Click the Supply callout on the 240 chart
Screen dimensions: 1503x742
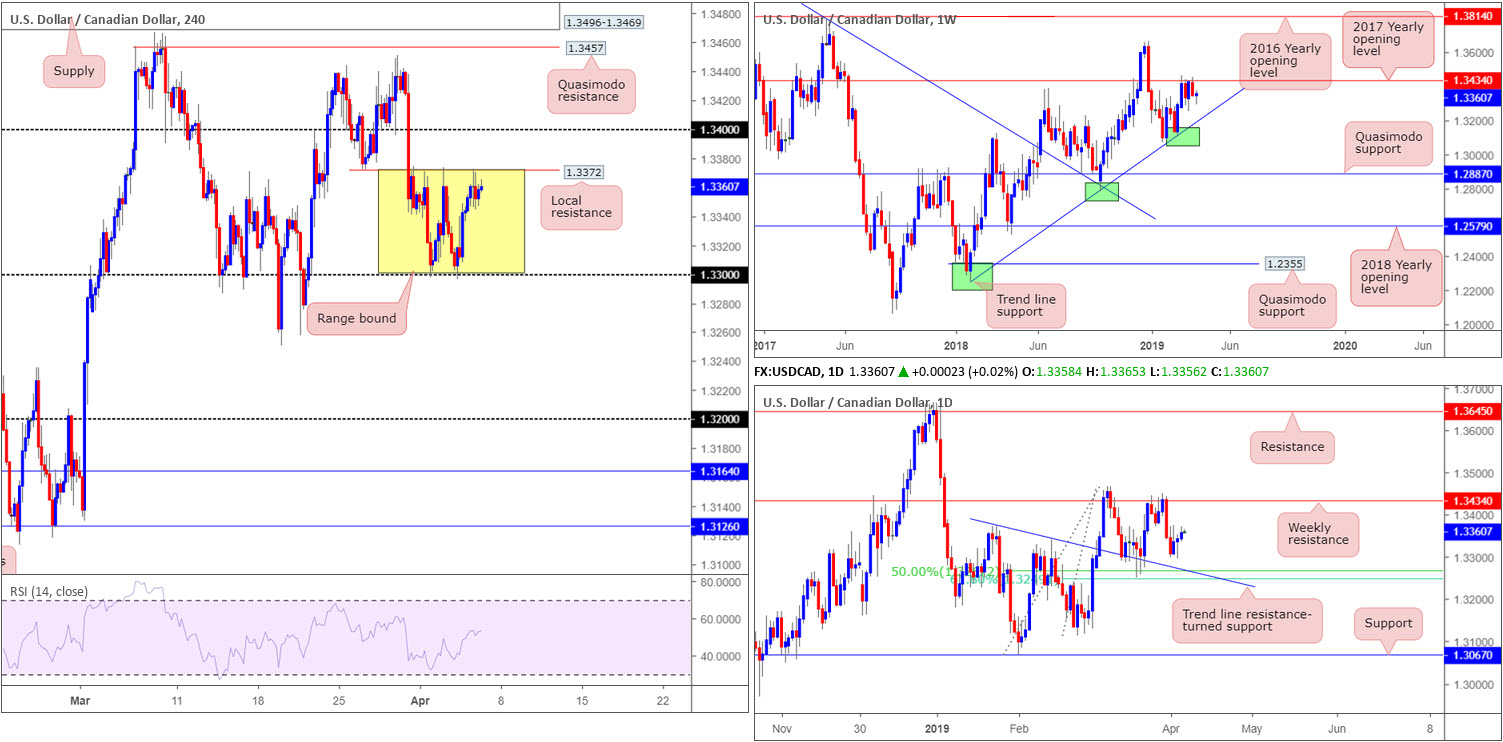click(x=74, y=71)
